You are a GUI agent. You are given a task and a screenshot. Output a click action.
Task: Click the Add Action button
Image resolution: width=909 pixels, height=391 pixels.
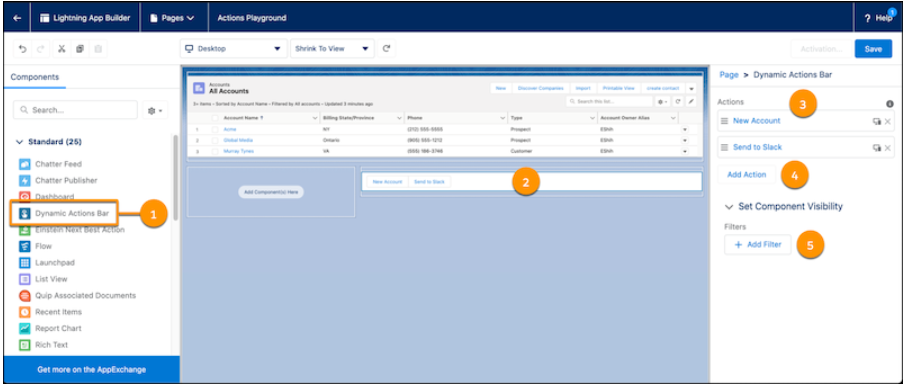(x=747, y=175)
